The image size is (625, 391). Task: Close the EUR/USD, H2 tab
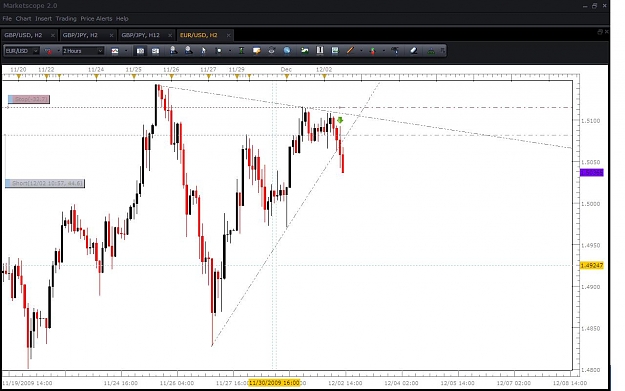228,35
